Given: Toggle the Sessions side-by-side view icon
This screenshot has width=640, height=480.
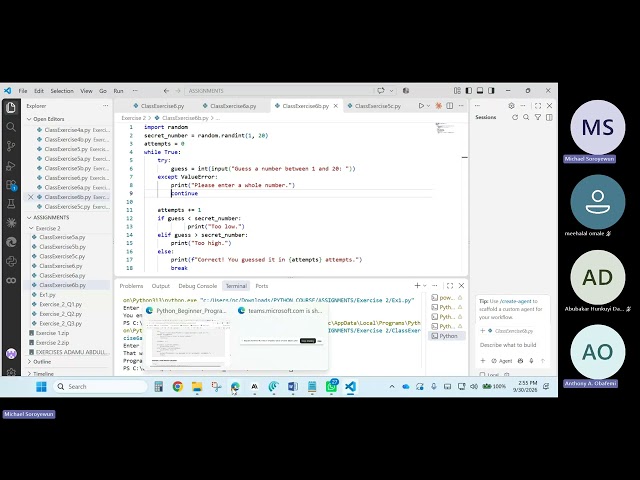Looking at the screenshot, I should coord(549,118).
